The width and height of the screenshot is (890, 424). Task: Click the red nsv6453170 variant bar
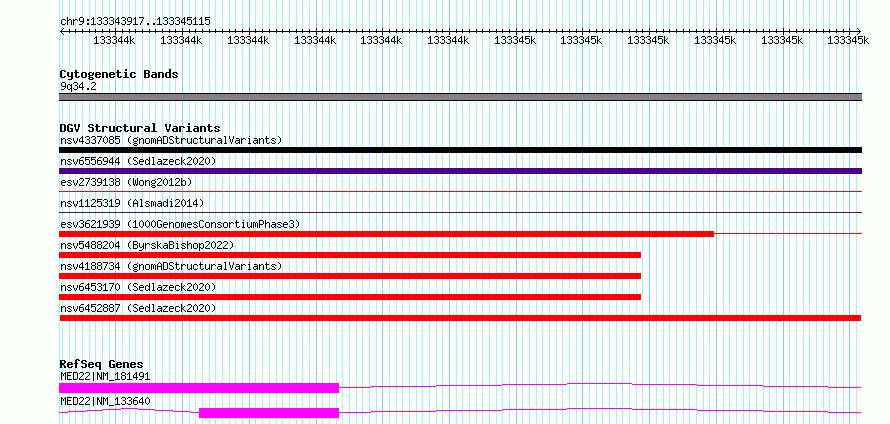[x=350, y=297]
